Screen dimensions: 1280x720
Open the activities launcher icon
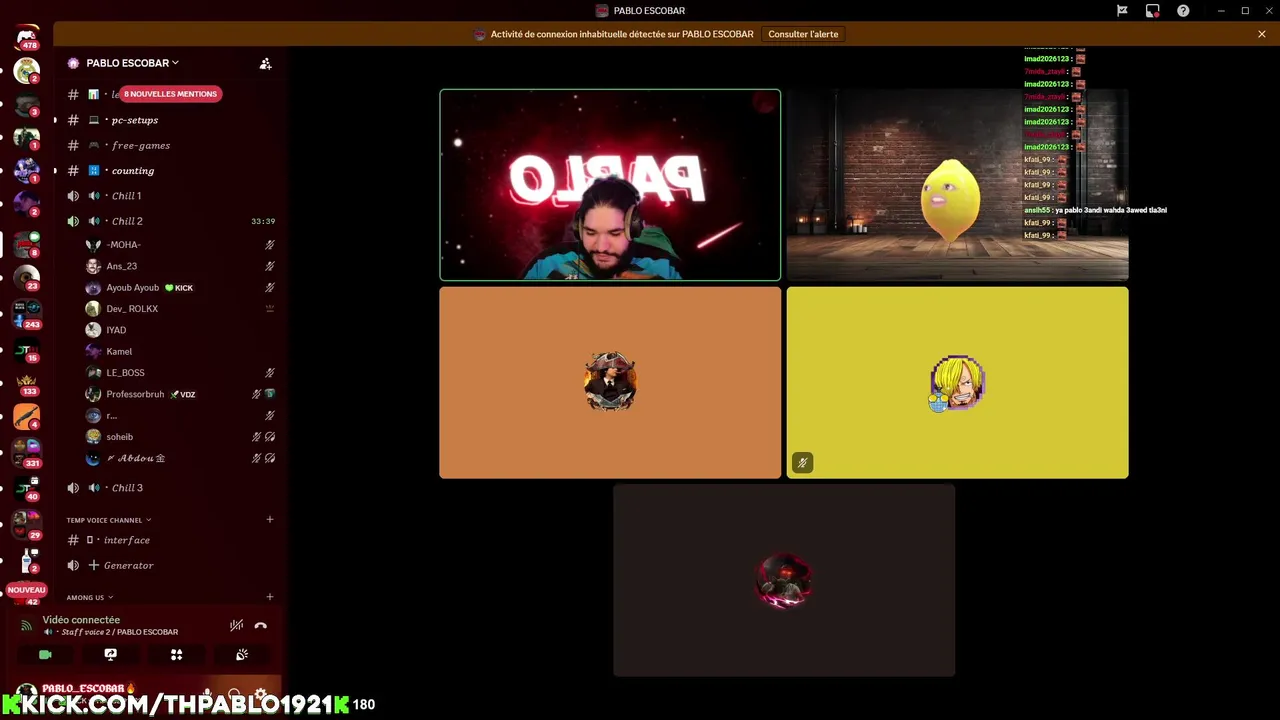(x=176, y=655)
